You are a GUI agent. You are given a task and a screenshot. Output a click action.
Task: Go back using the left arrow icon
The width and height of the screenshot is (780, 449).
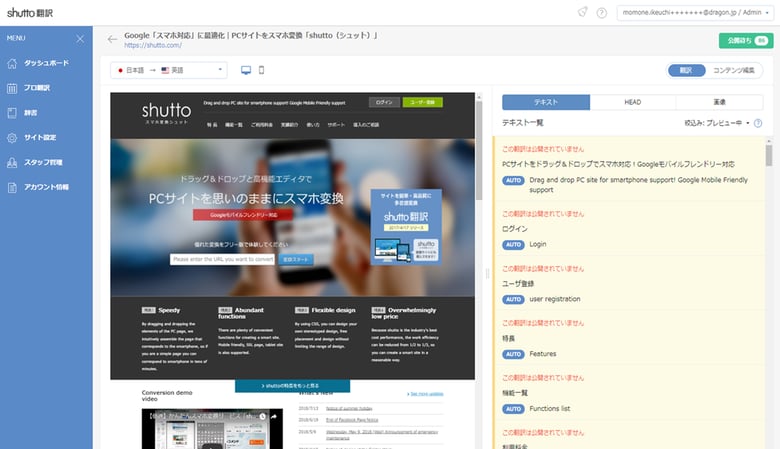[x=112, y=39]
